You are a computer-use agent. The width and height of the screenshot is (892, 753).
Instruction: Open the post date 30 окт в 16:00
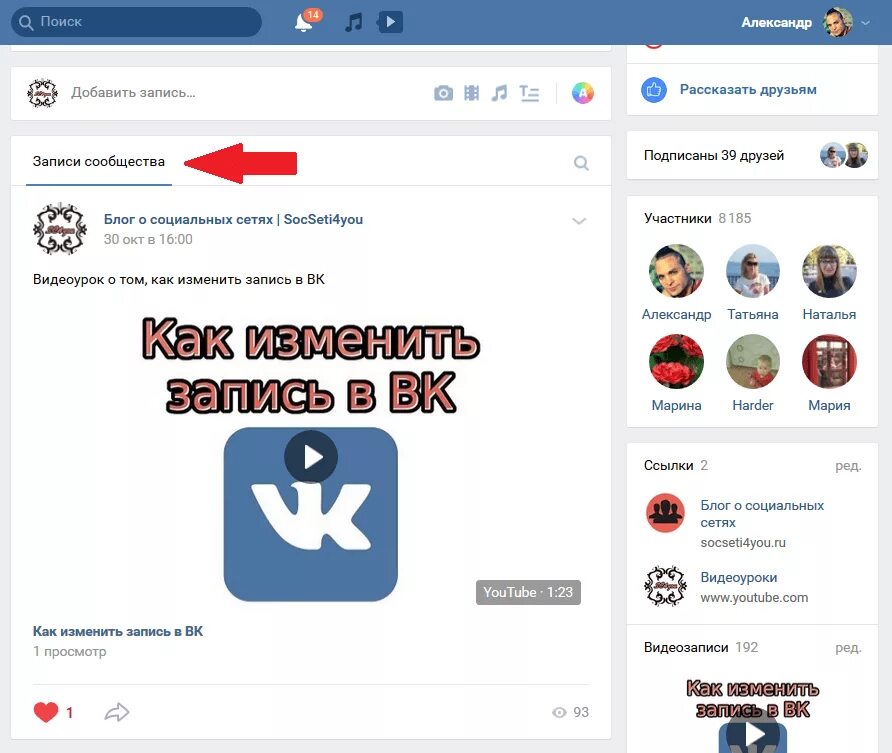148,239
